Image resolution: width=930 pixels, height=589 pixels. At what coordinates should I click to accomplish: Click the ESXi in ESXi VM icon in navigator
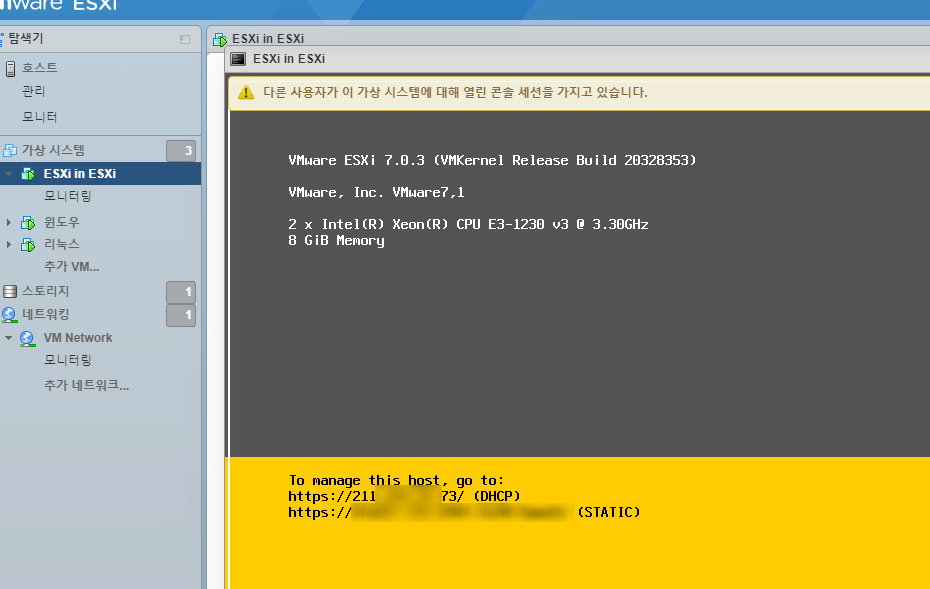click(x=28, y=174)
